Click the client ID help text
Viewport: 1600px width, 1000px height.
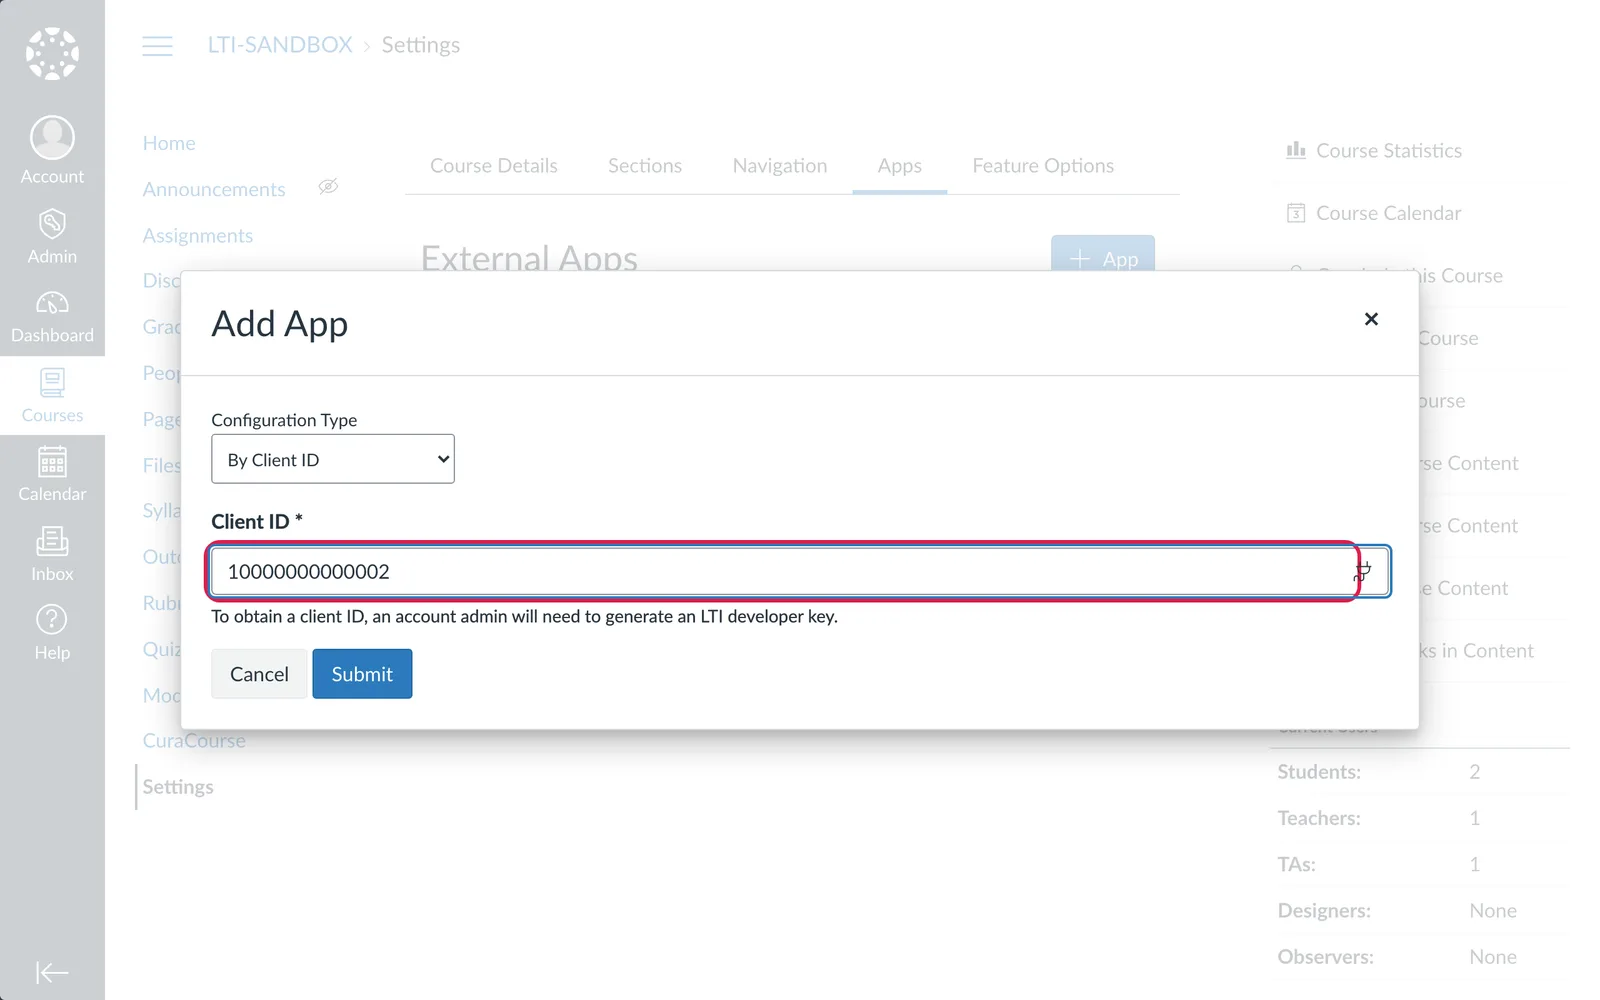coord(524,616)
